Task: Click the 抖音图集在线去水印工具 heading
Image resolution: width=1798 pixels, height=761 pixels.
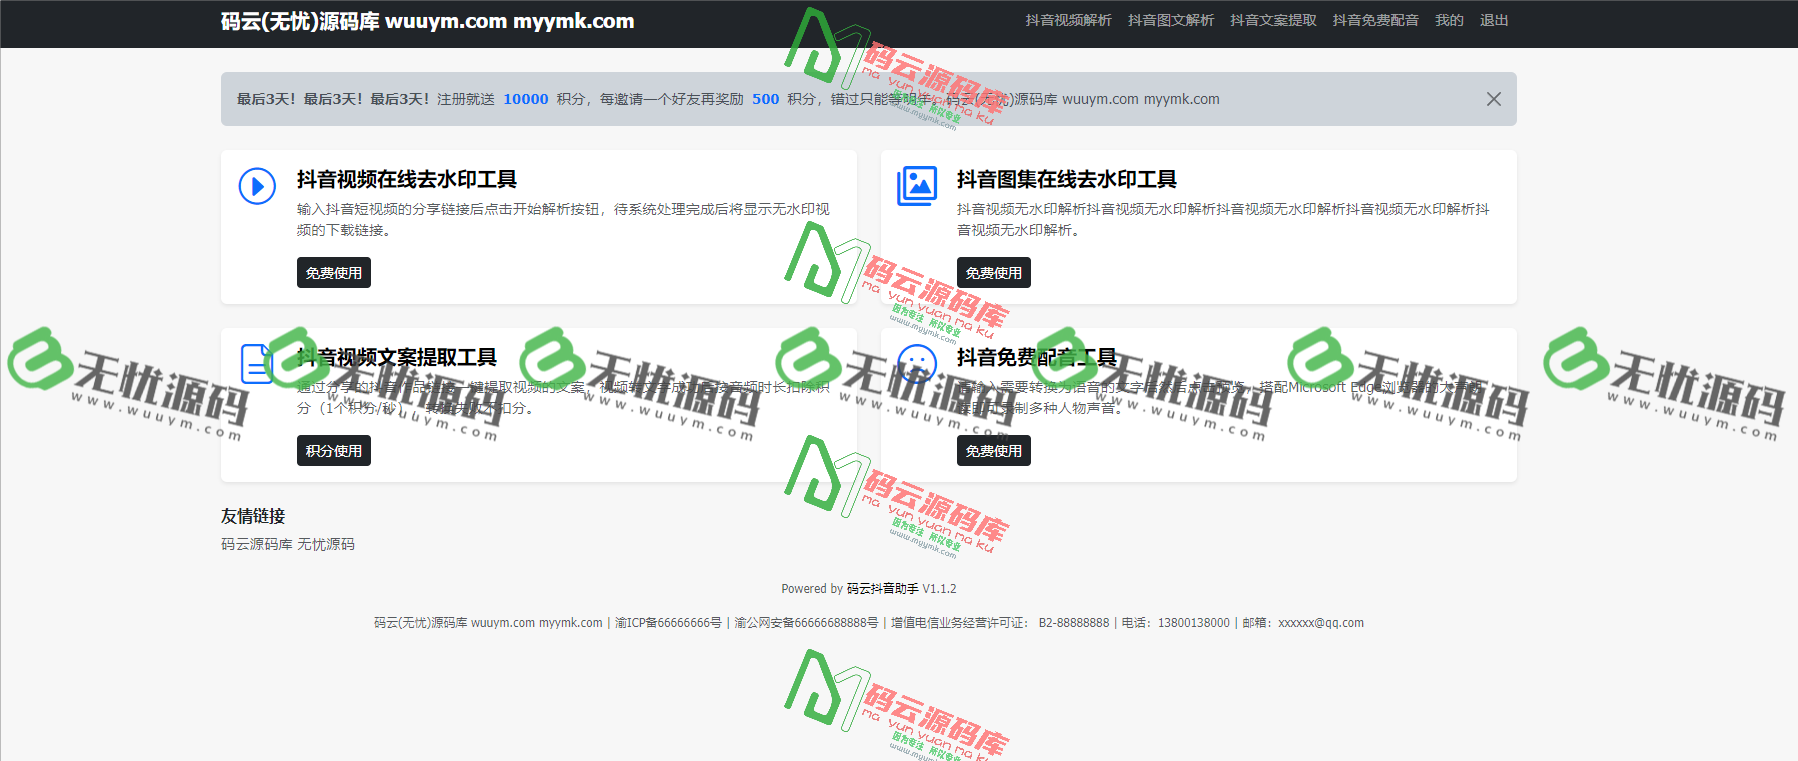Action: click(1067, 179)
